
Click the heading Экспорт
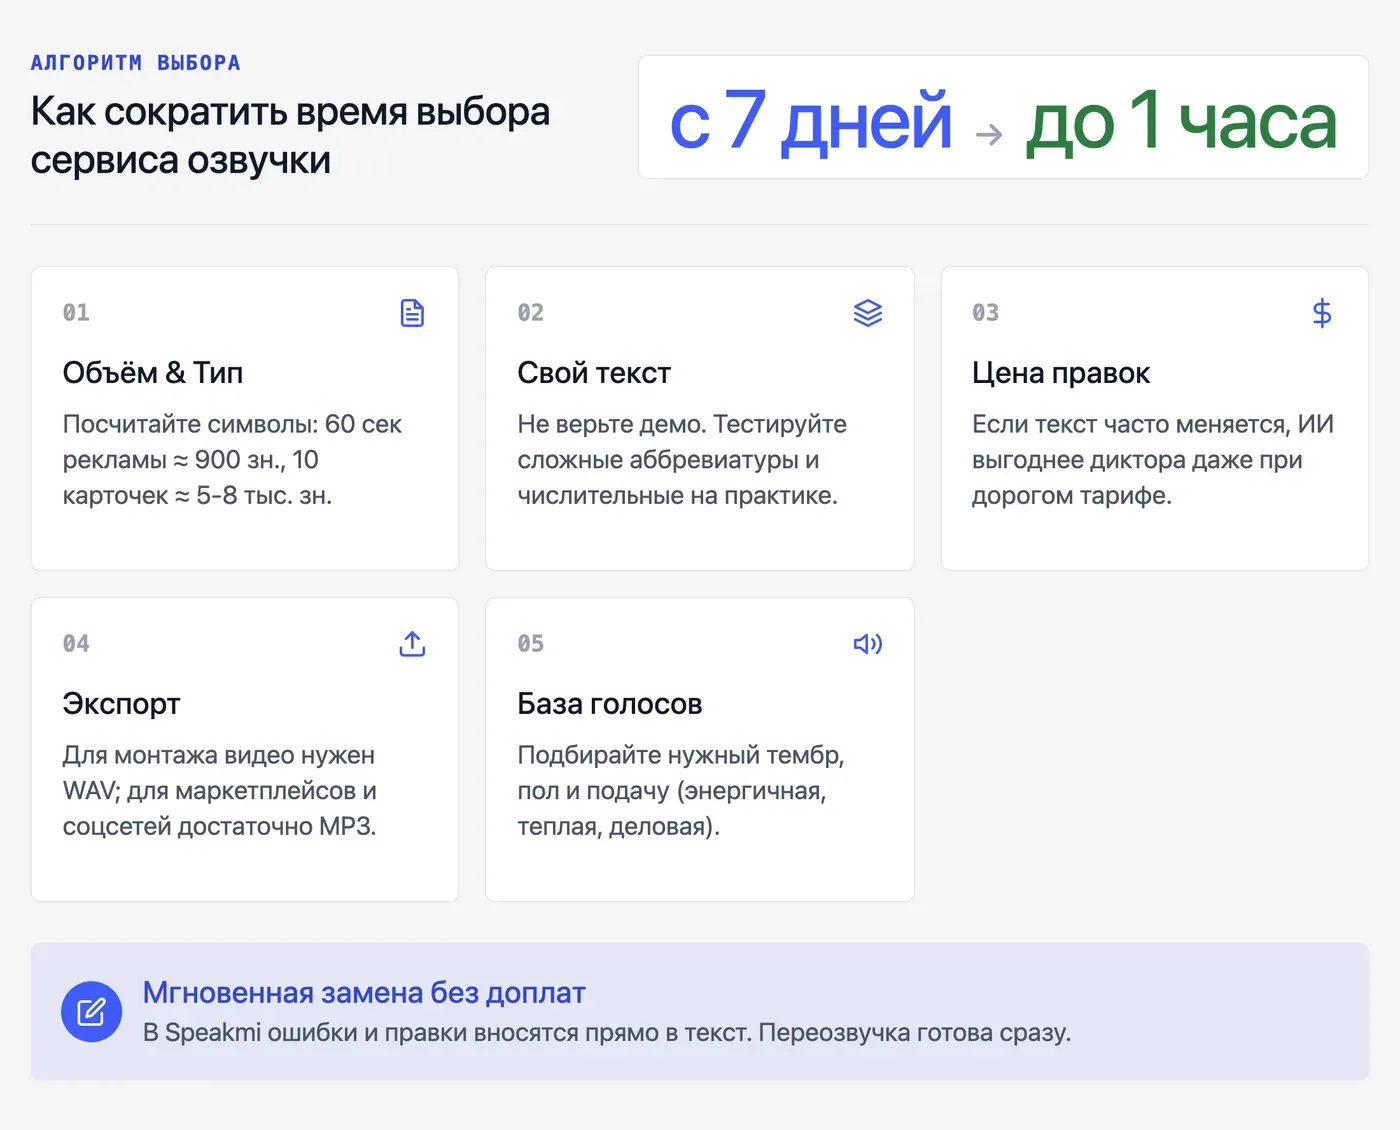121,704
